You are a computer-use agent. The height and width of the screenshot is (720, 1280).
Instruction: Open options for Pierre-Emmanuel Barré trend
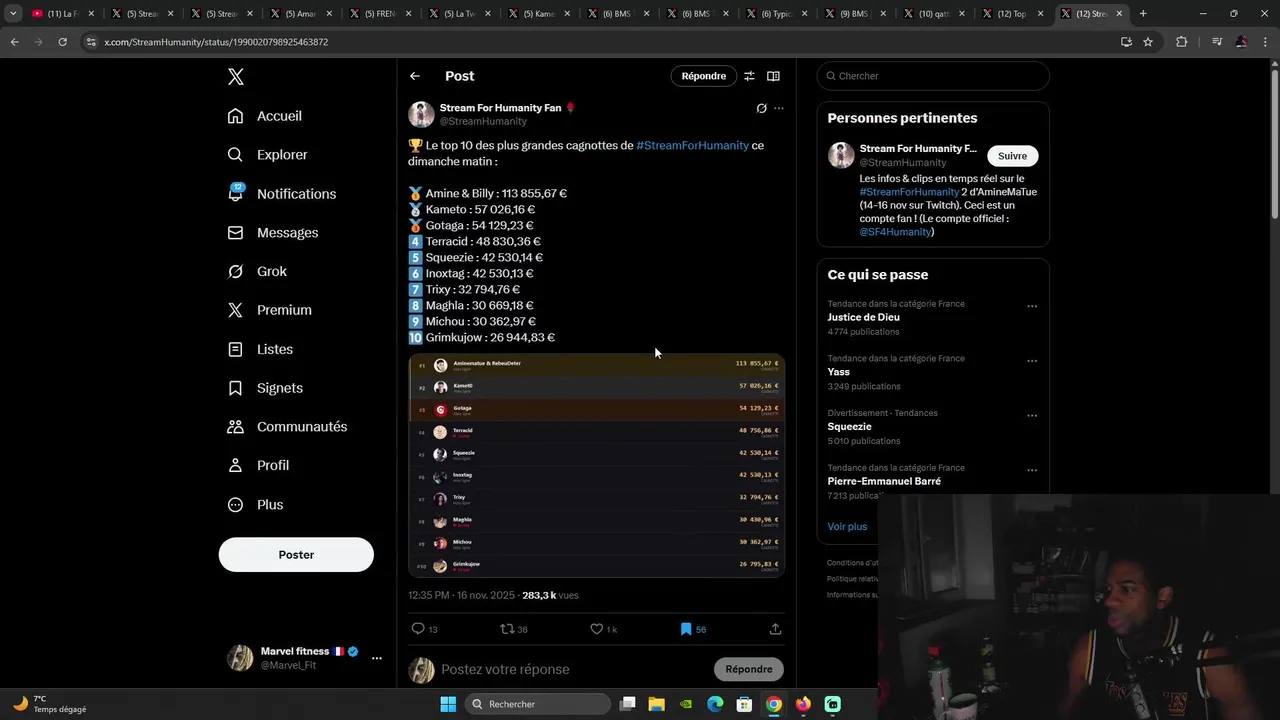1032,470
